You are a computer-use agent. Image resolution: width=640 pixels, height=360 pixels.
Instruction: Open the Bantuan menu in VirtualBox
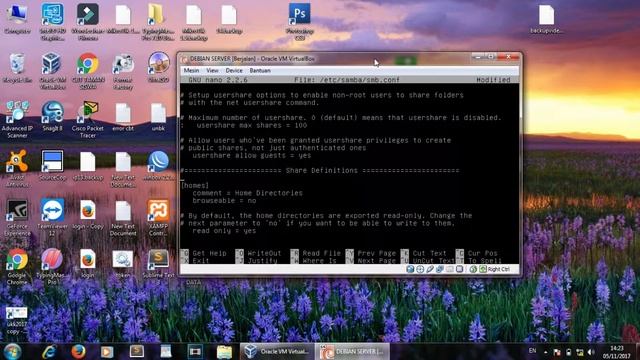(260, 71)
